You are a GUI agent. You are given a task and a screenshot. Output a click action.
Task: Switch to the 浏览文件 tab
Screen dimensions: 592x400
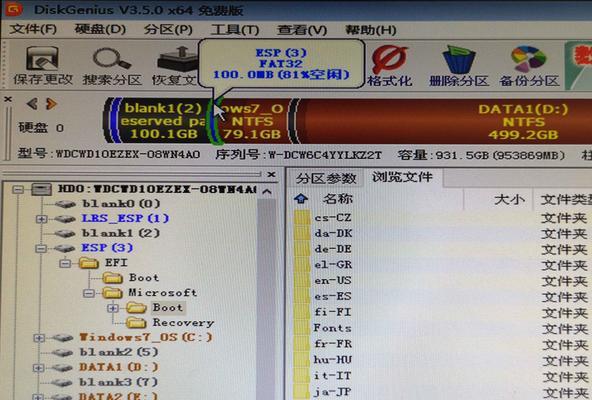[402, 177]
